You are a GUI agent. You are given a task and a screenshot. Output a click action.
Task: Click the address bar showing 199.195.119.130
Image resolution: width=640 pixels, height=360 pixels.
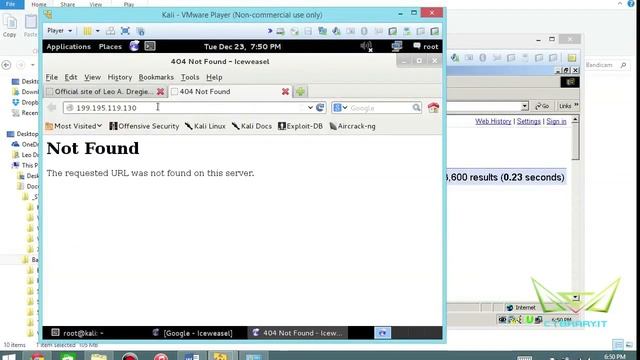[184, 108]
